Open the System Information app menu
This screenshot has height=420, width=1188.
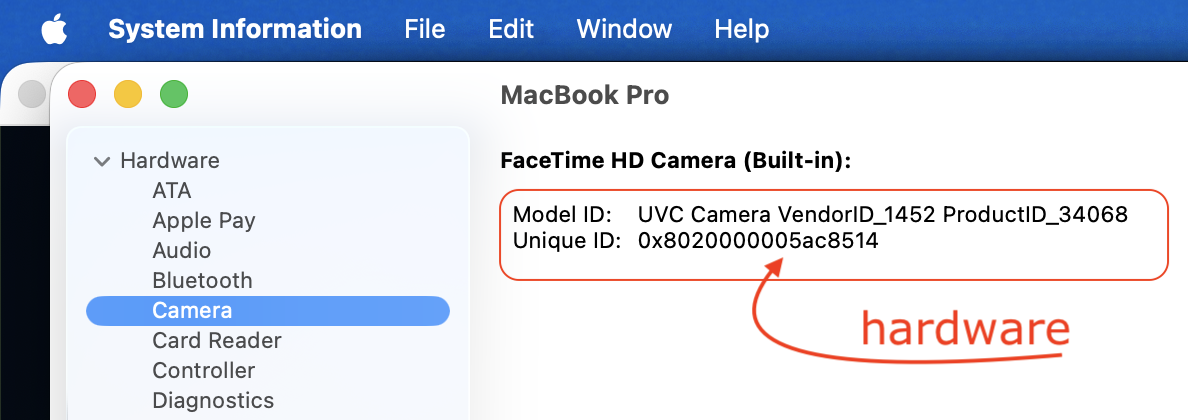[235, 30]
